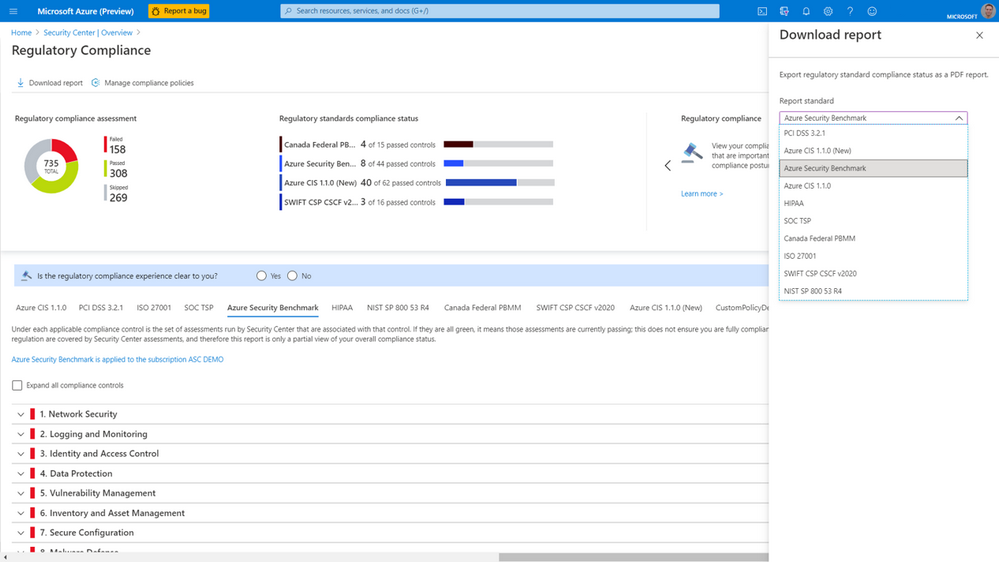
Task: Select the Yes feedback radio button
Action: [x=261, y=276]
